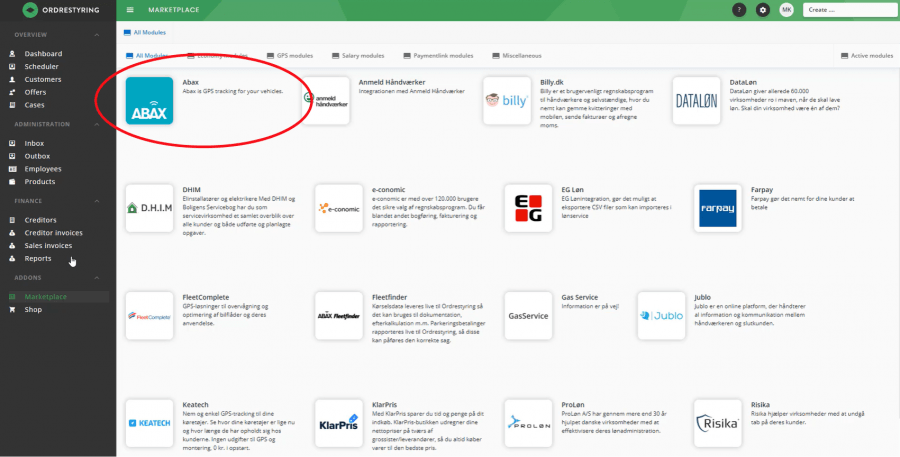The width and height of the screenshot is (900, 457).
Task: Open the Abax GPS tracking module logo
Action: pos(149,100)
